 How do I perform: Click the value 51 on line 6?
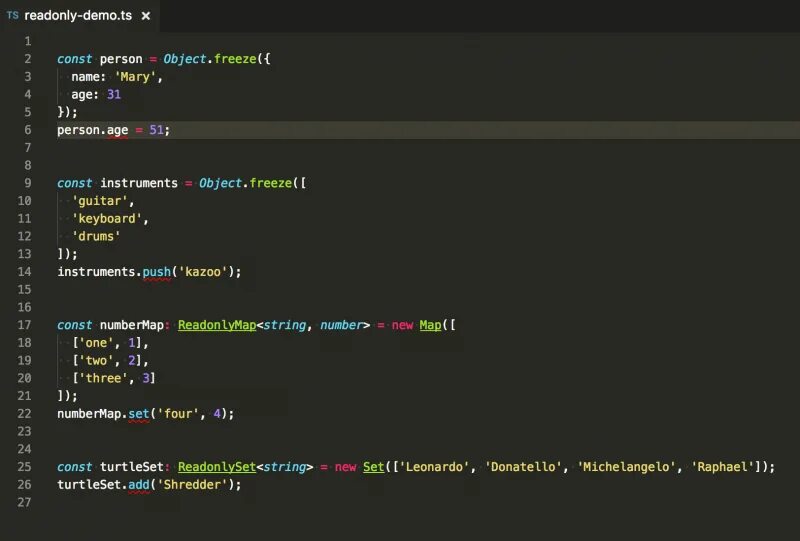point(156,130)
